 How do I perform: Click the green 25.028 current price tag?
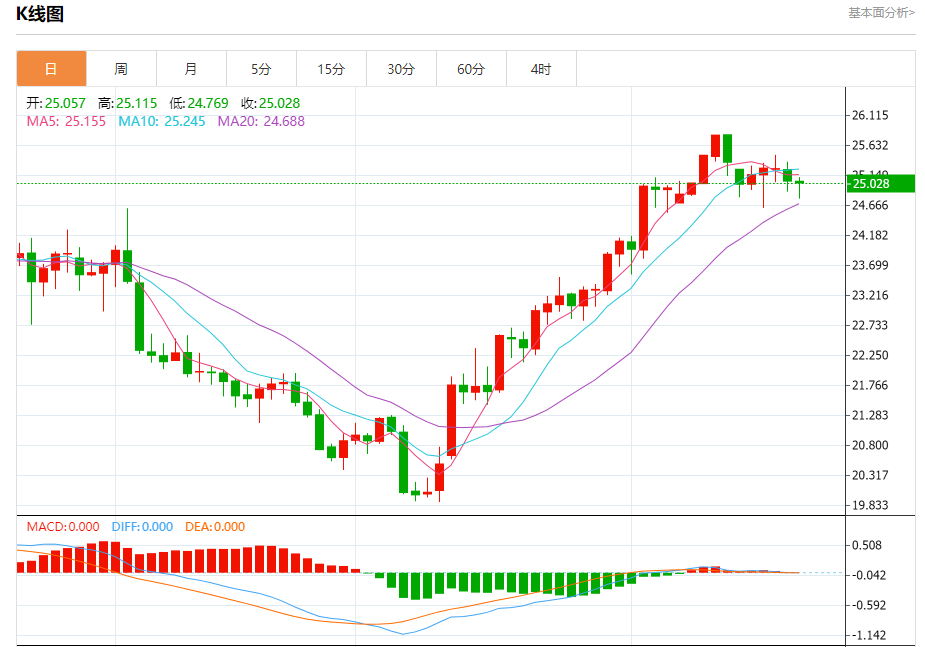point(881,183)
